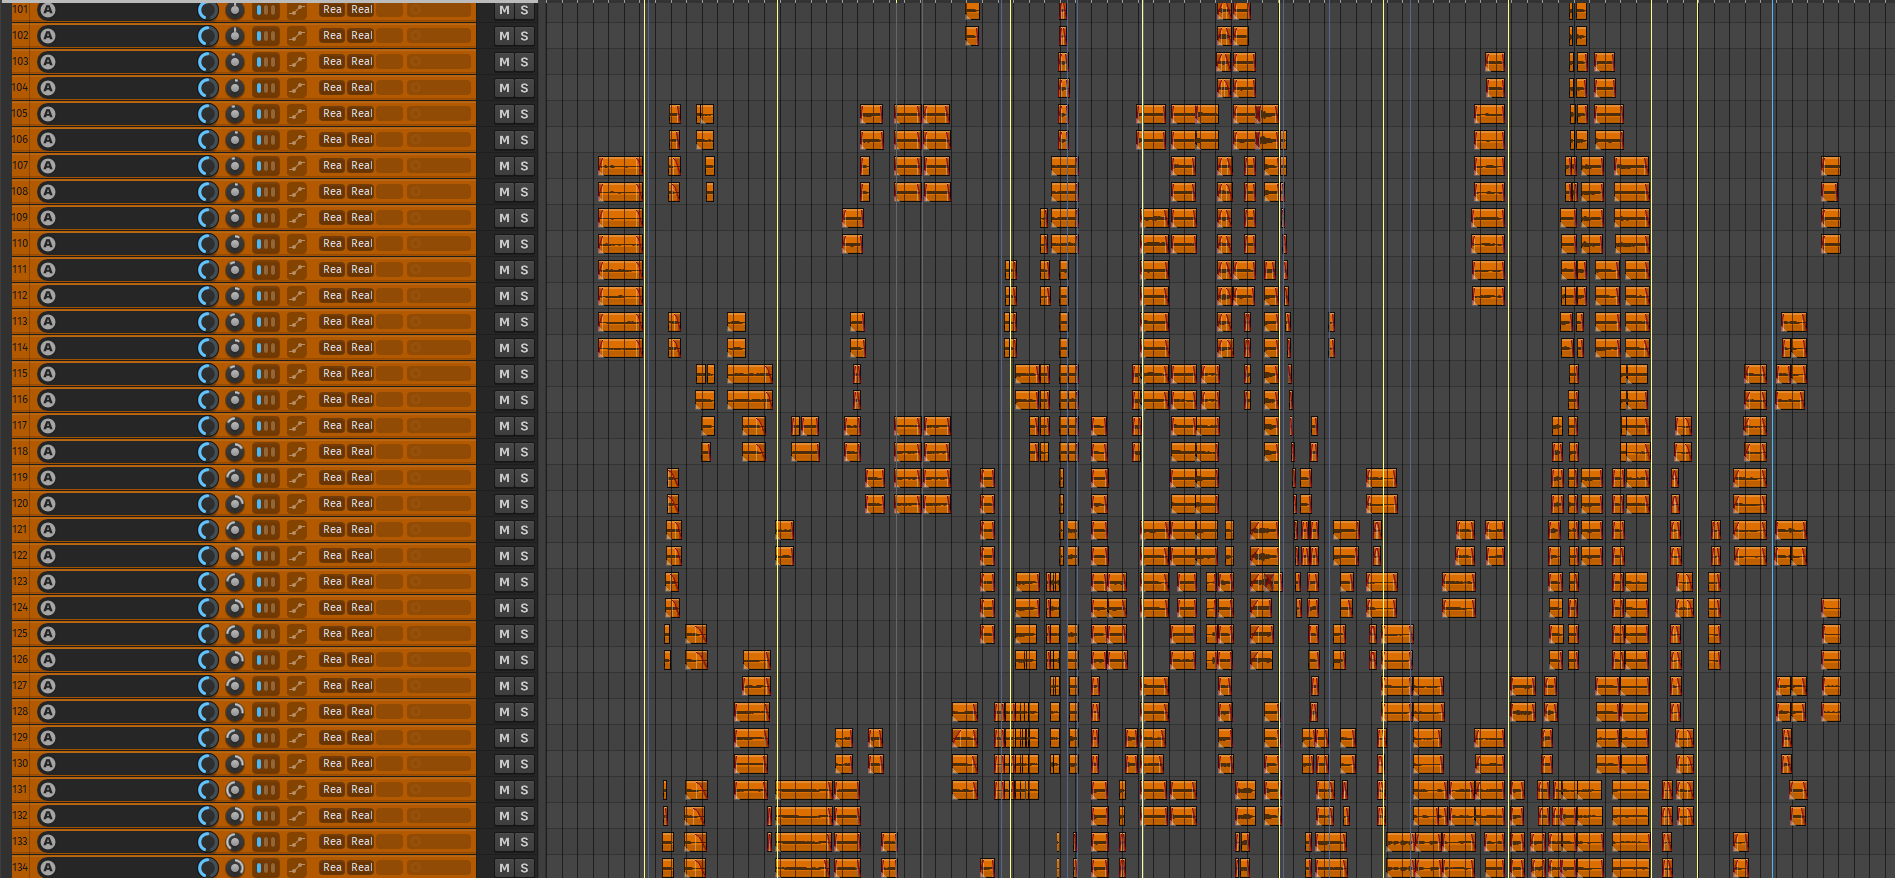Click the automation mode icon on track 105
The width and height of the screenshot is (1895, 878).
point(47,114)
